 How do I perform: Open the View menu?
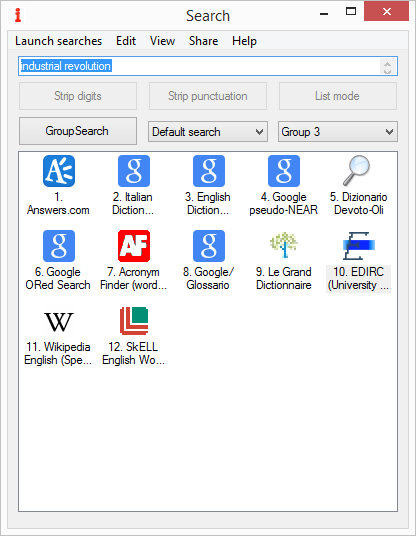(162, 41)
